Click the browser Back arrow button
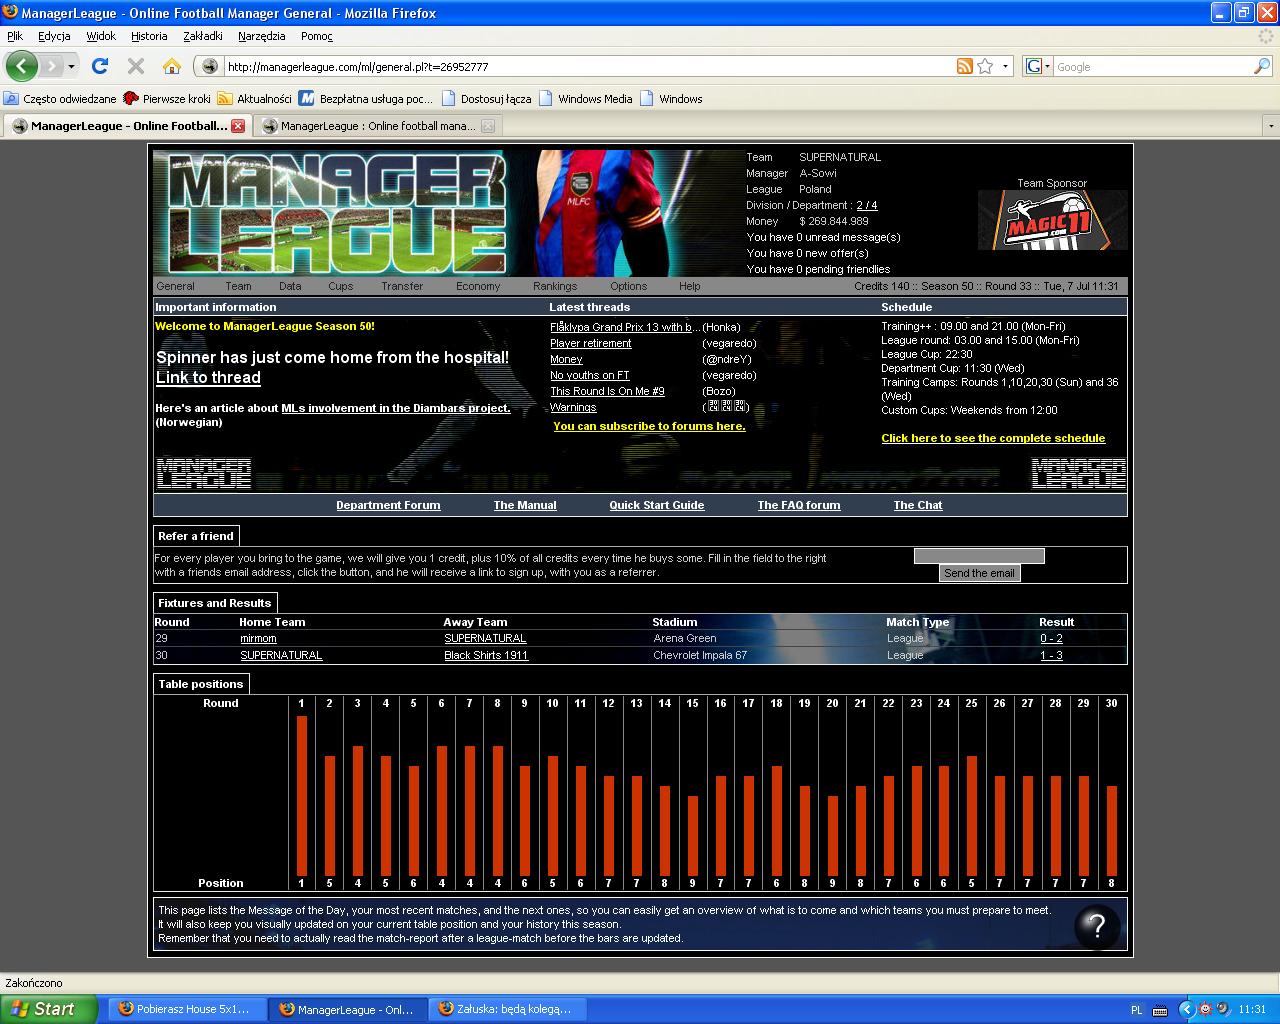The width and height of the screenshot is (1280, 1024). pyautogui.click(x=21, y=66)
